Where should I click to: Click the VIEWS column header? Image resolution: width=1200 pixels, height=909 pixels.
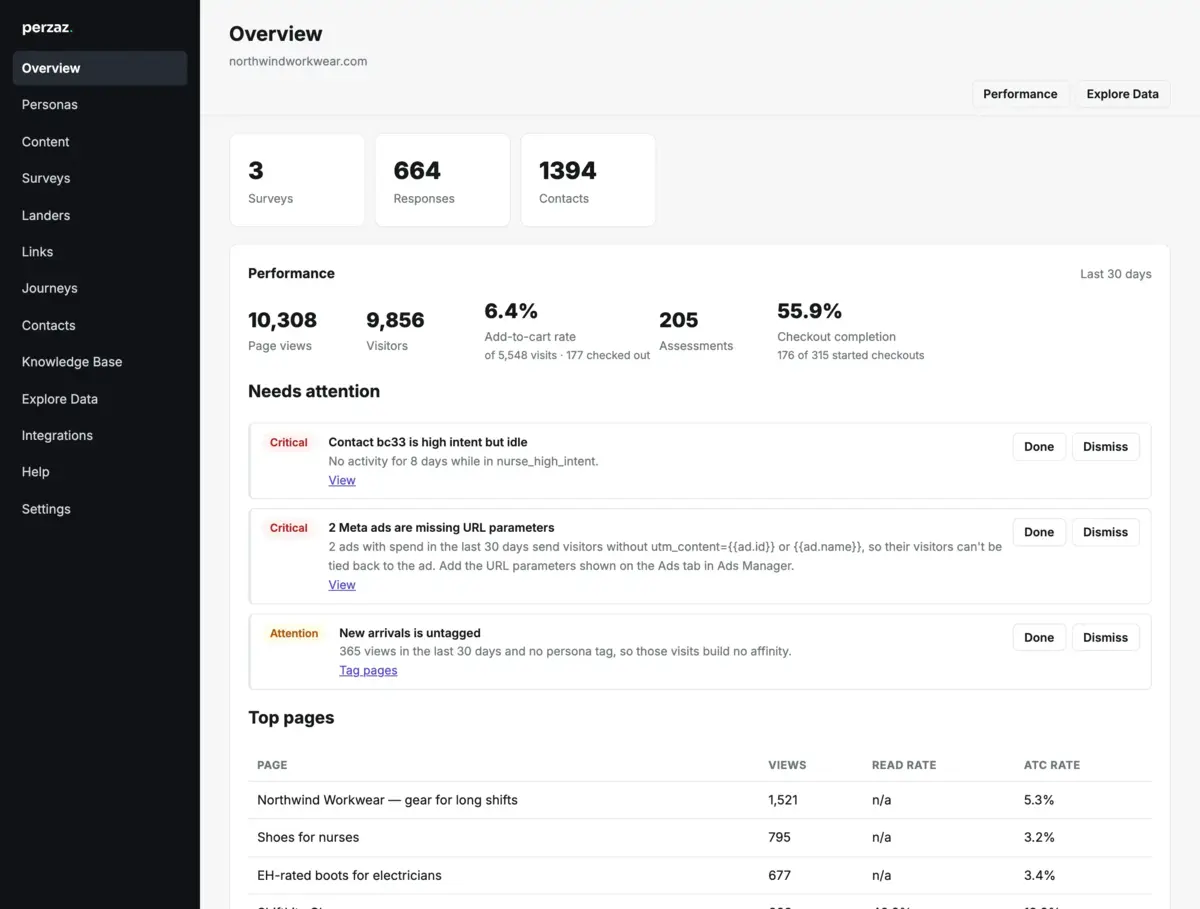coord(787,765)
